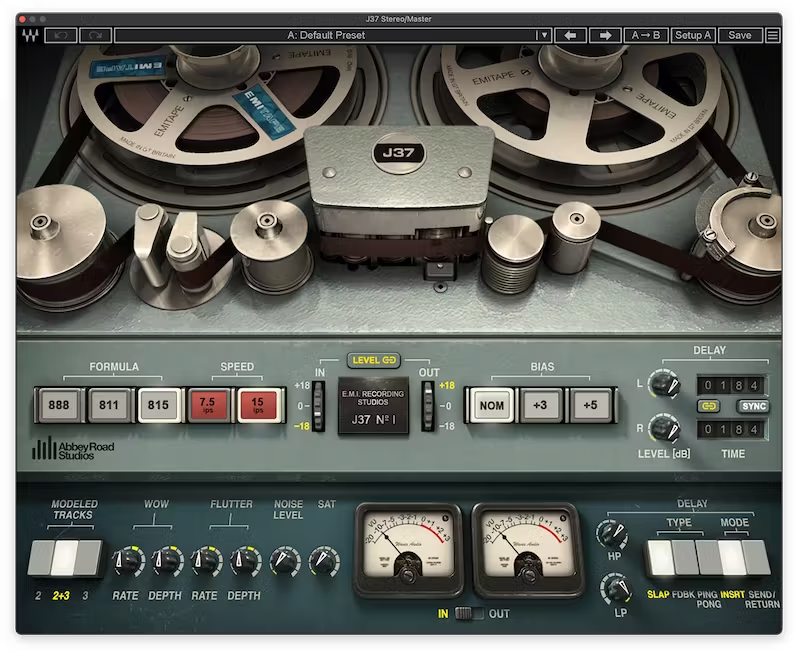
Task: Select tape formula 811
Action: (x=108, y=405)
